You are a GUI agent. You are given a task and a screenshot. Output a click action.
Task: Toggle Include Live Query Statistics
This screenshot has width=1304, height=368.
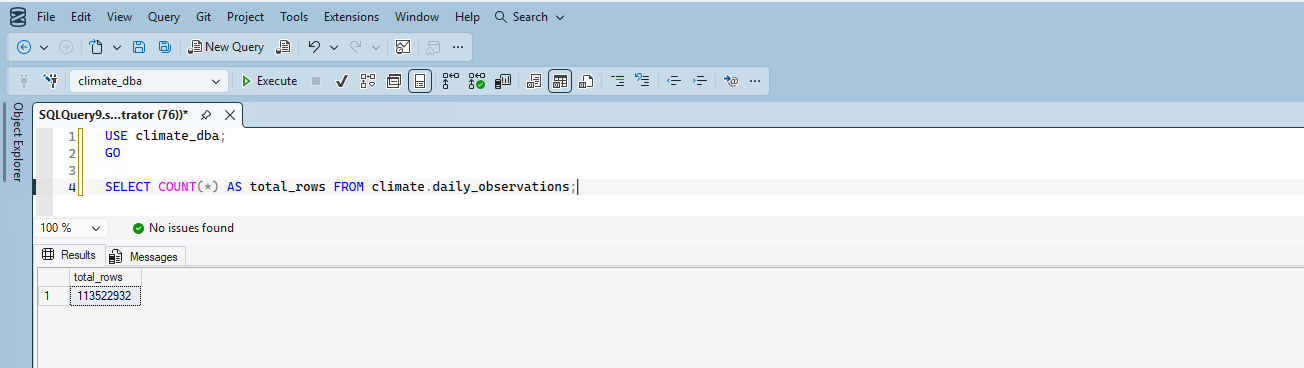pos(477,81)
